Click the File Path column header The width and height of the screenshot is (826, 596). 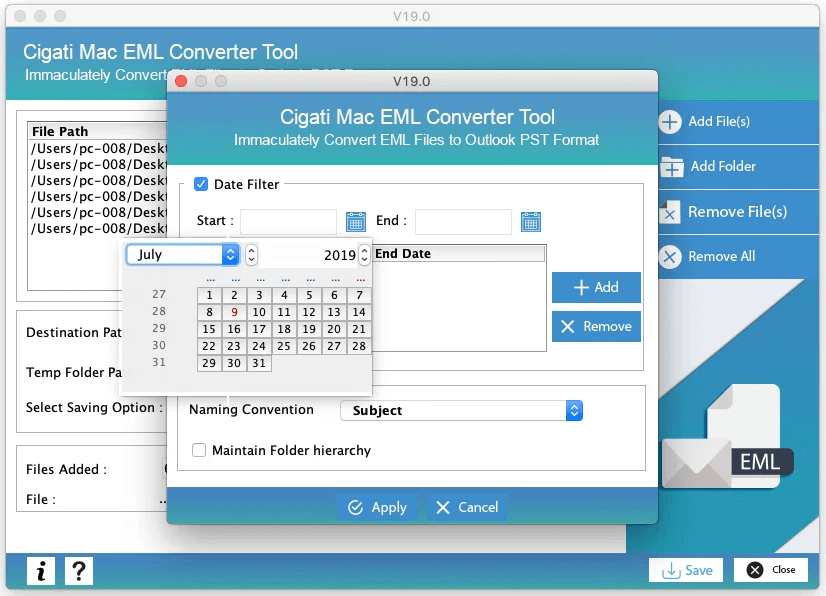[97, 131]
